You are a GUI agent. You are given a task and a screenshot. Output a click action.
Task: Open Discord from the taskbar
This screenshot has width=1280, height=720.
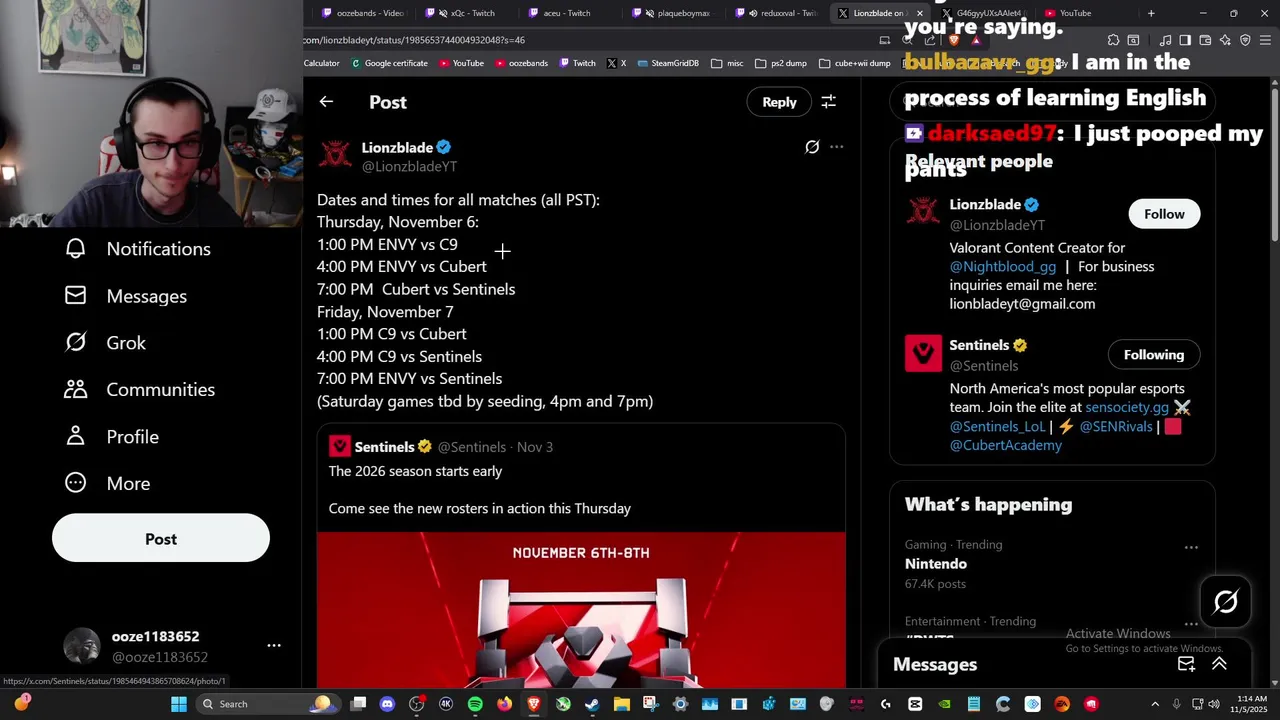pyautogui.click(x=387, y=704)
